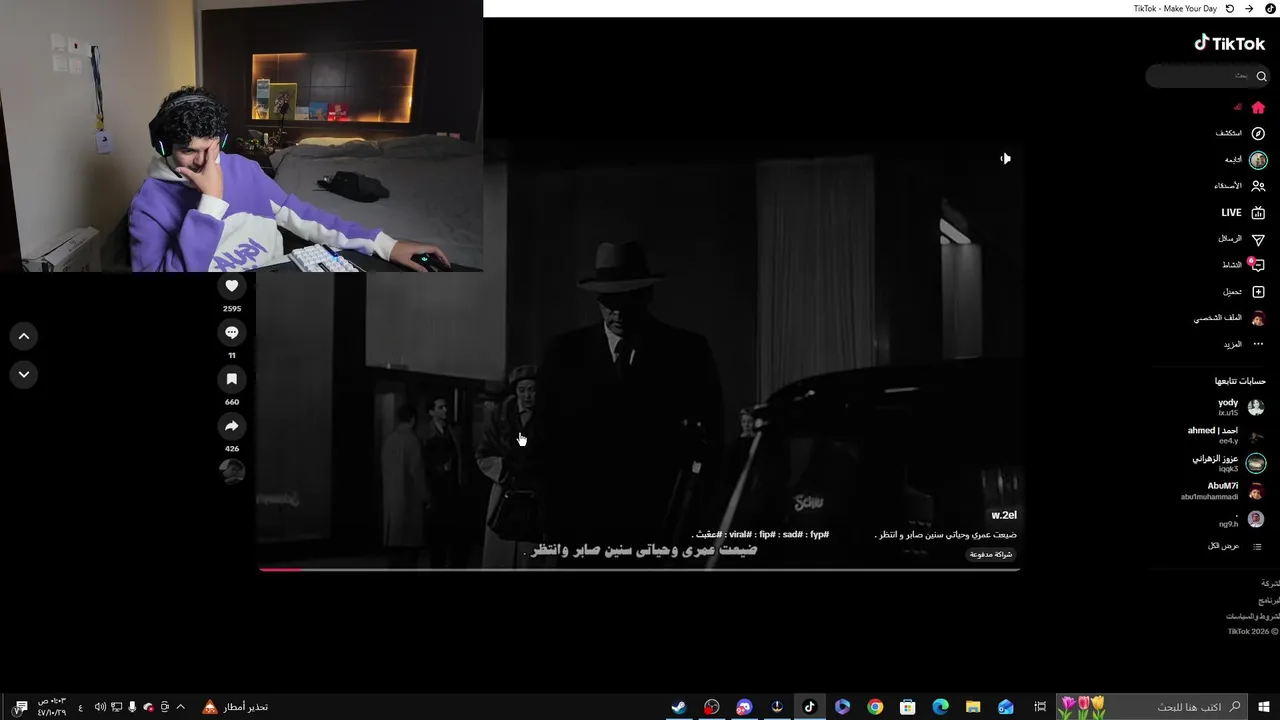Open the Home feed icon

1258,107
